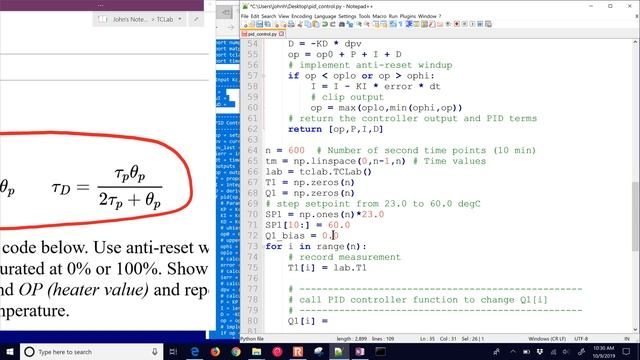This screenshot has width=640, height=360.
Task: Open File Explorer from the taskbar
Action: coord(256,351)
